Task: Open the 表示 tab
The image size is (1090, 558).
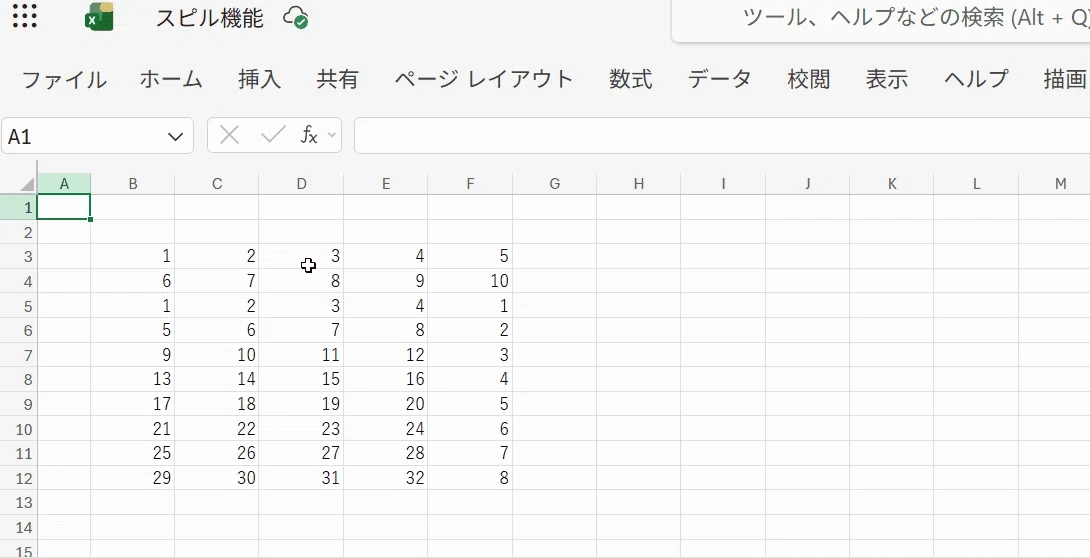Action: (887, 79)
